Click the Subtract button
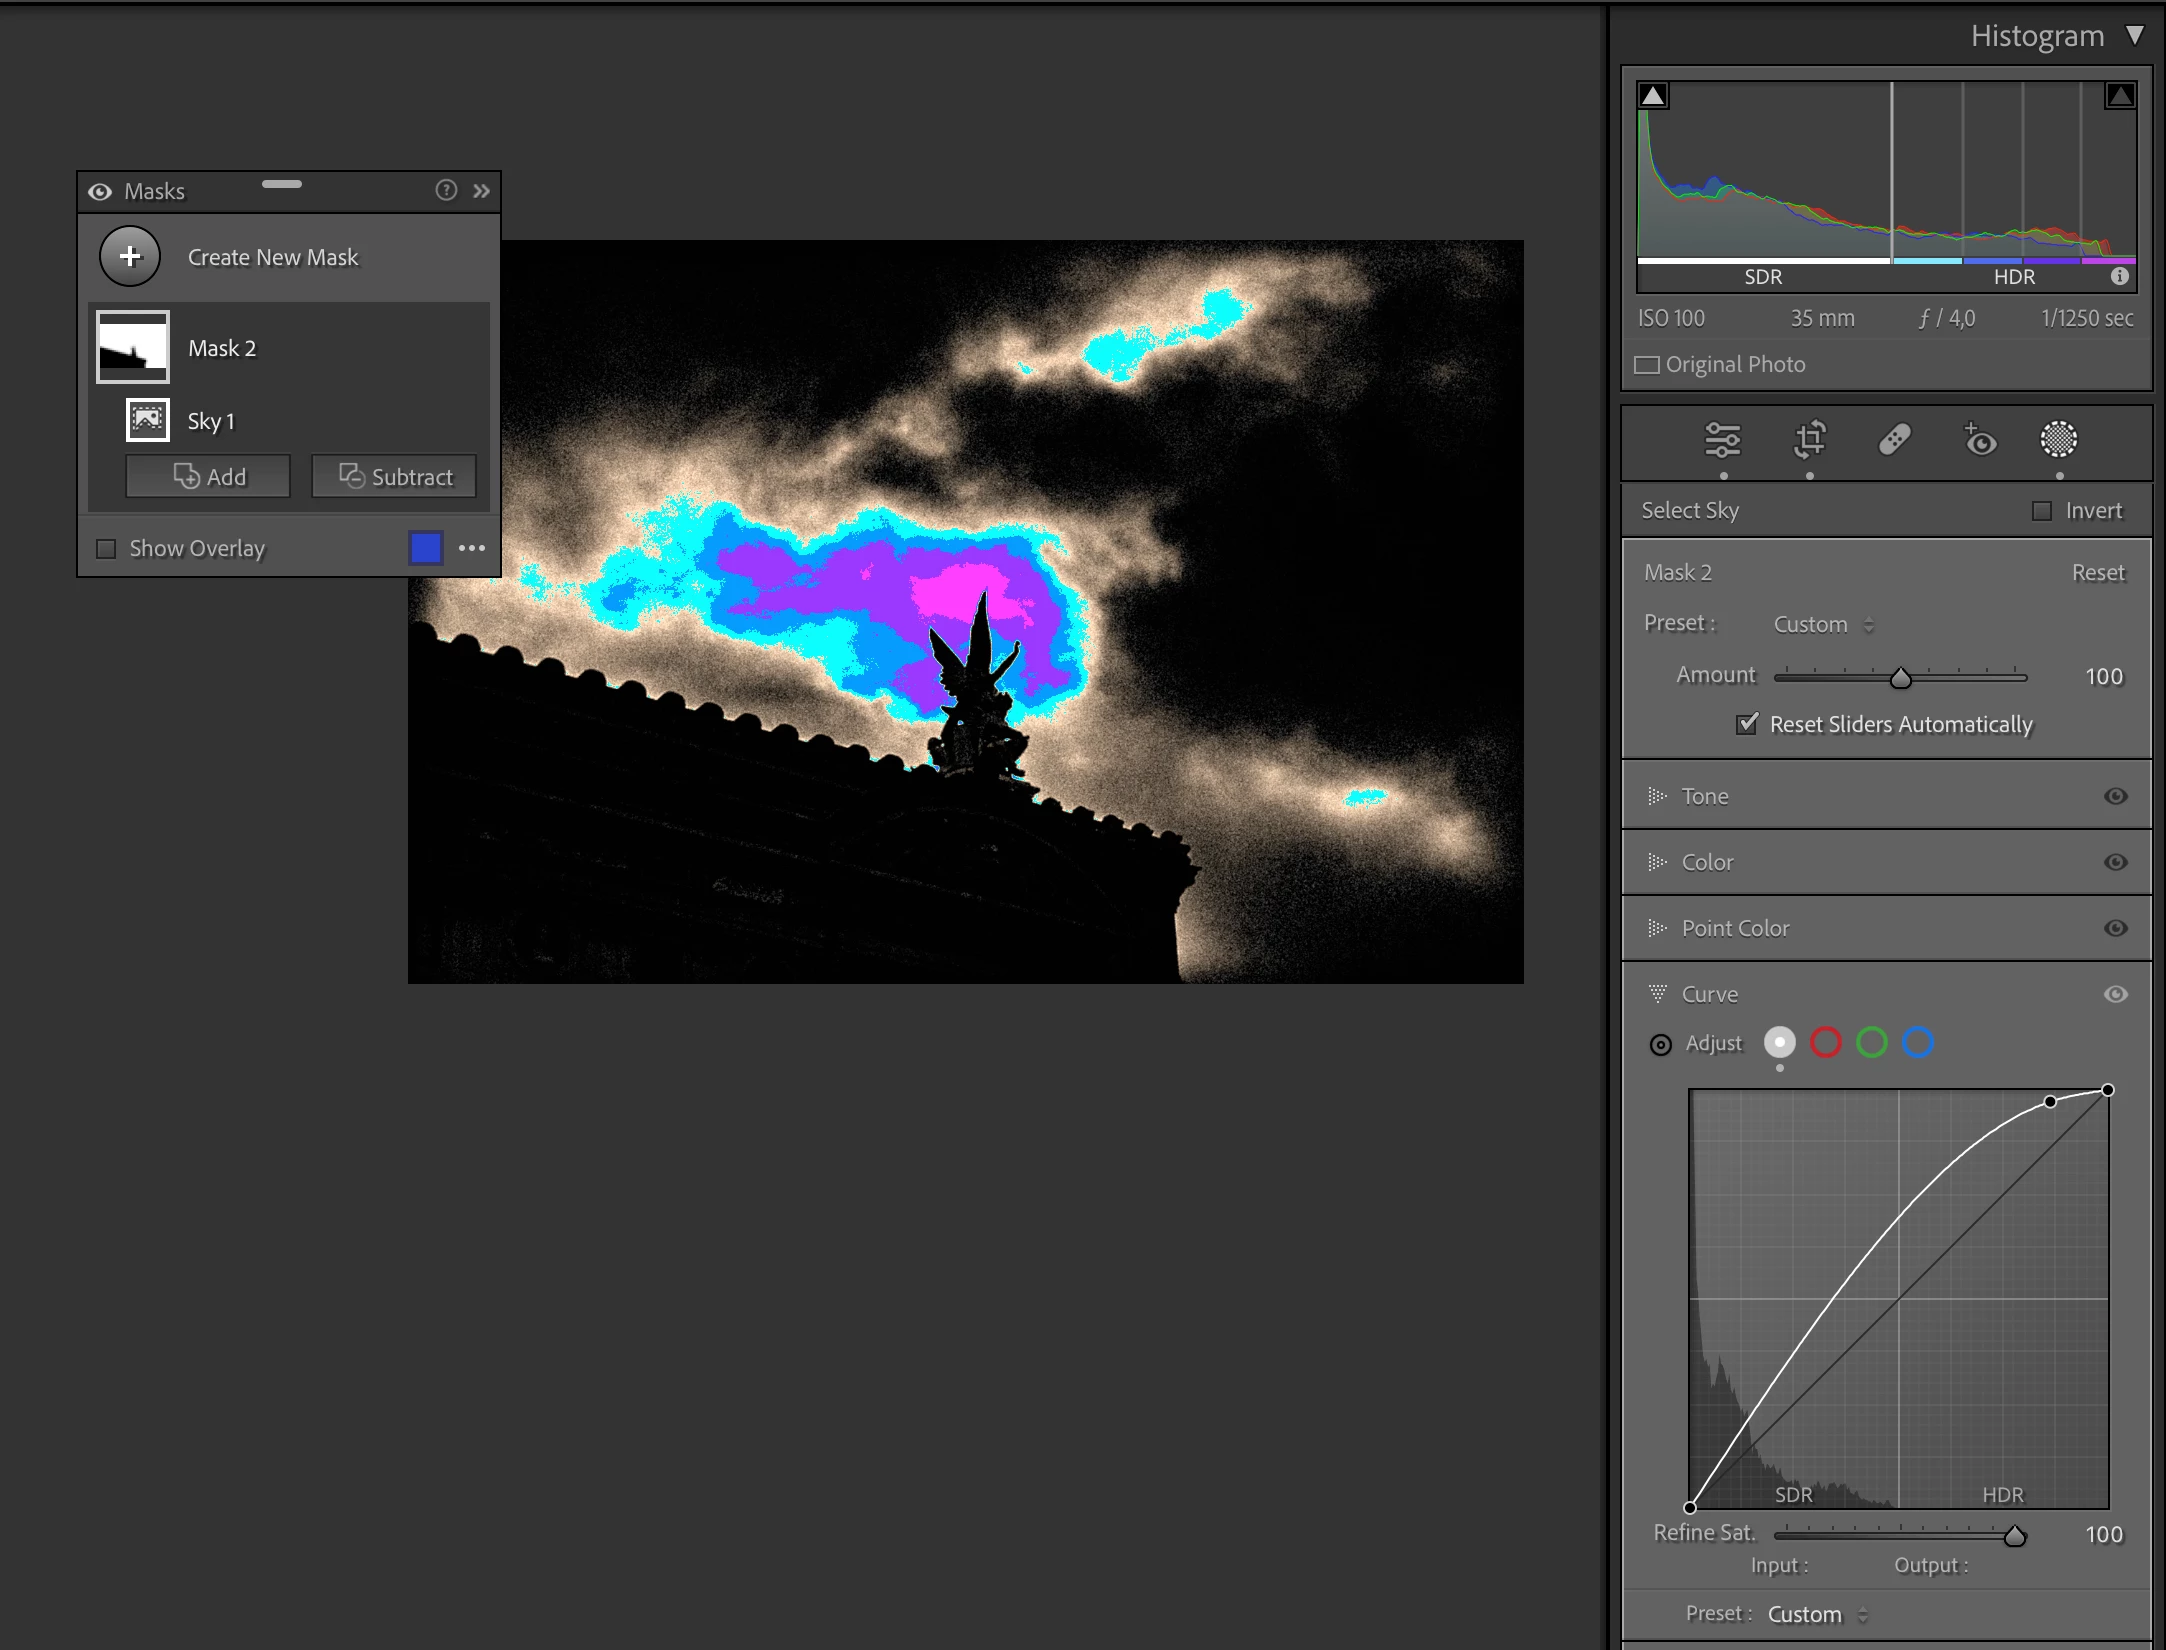This screenshot has width=2166, height=1650. point(394,477)
